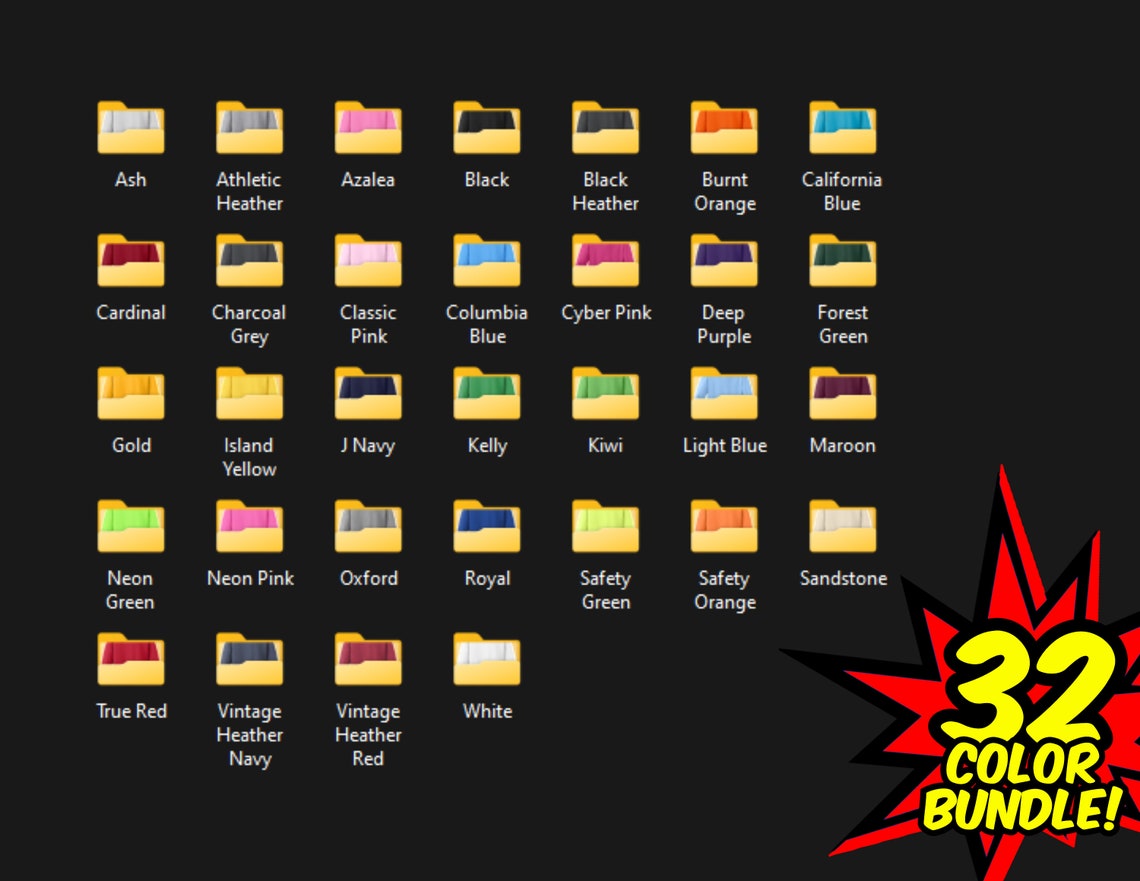Open the Island Yellow folder
This screenshot has height=881, width=1140.
coord(249,394)
